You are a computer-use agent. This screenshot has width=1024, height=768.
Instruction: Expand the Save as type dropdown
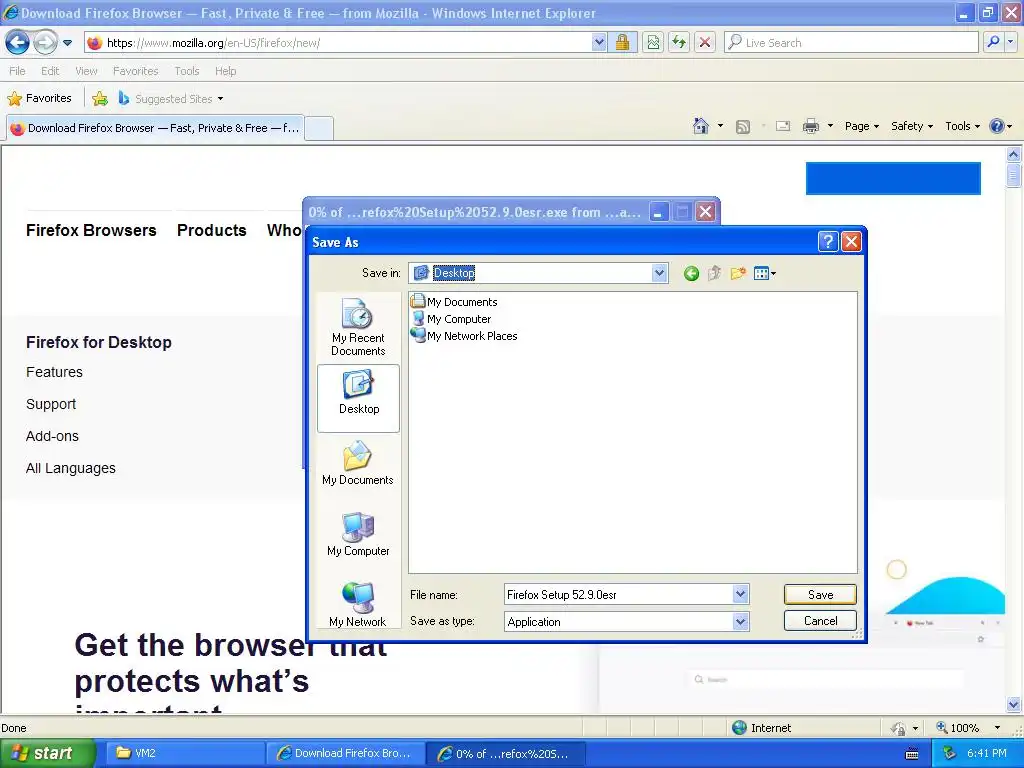tap(740, 622)
